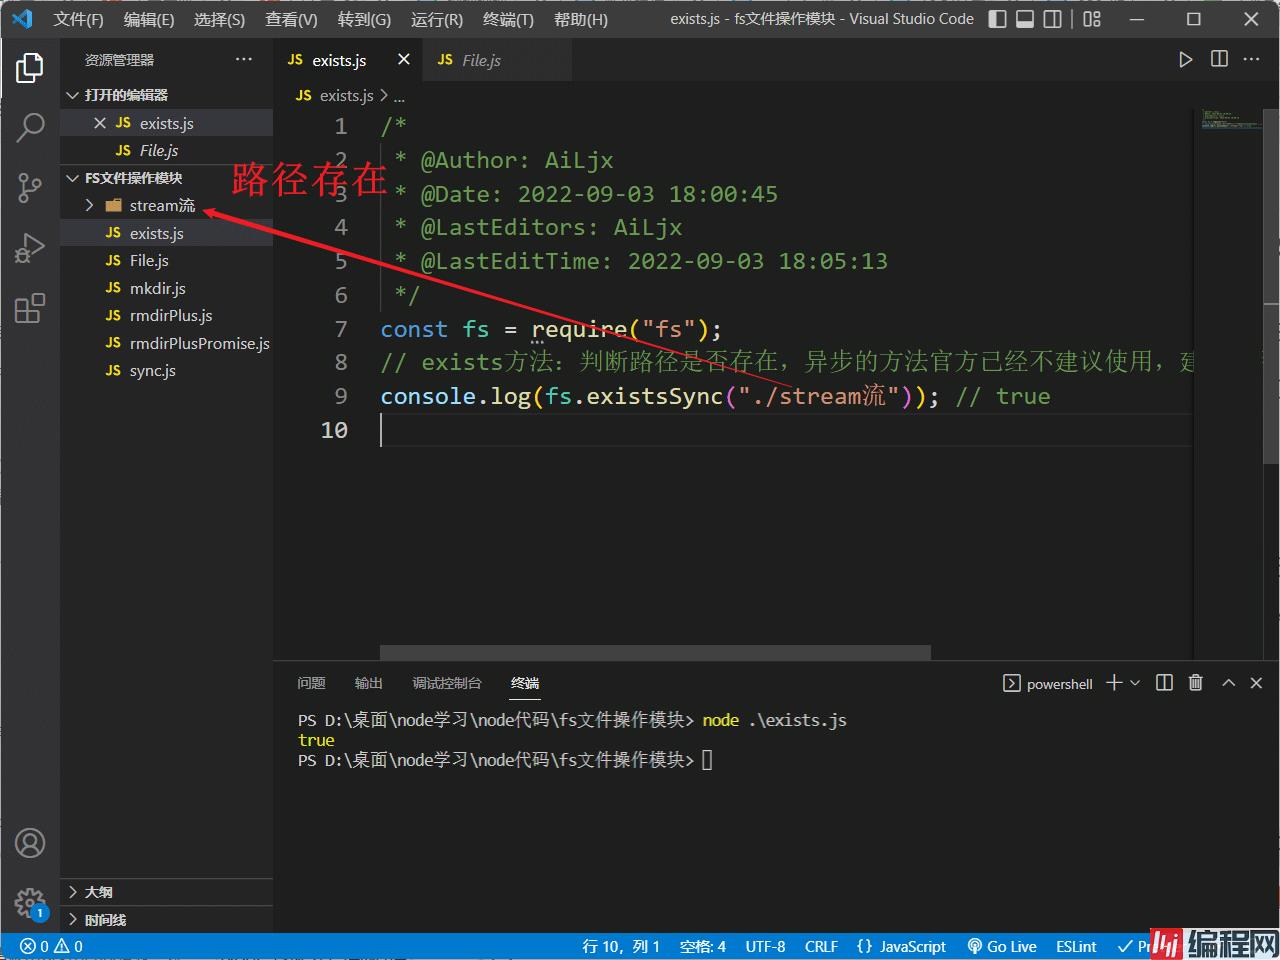Open the 查看(V) menu

pyautogui.click(x=291, y=20)
